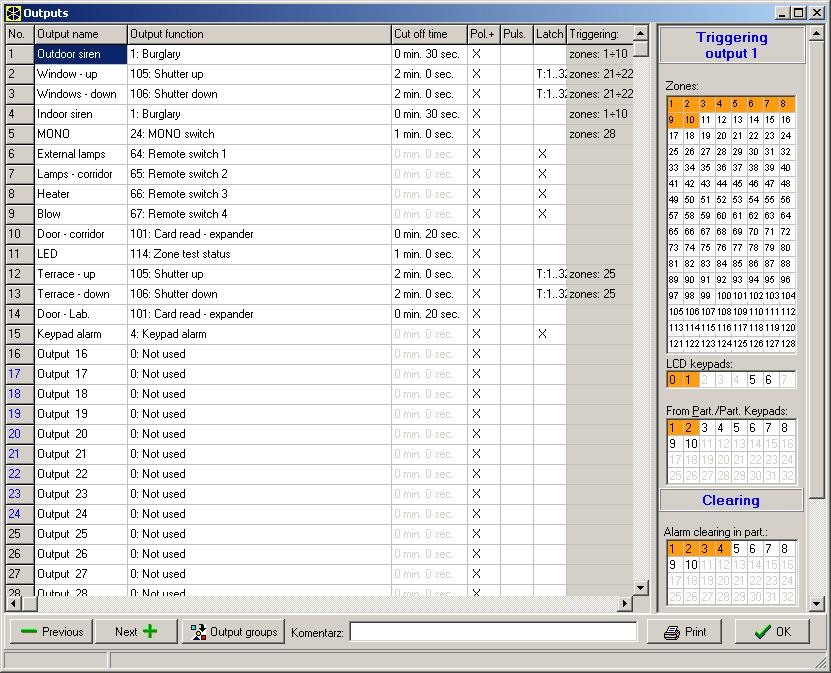Select the '114: Zone test status' cell
Image resolution: width=831 pixels, height=673 pixels.
tap(260, 254)
